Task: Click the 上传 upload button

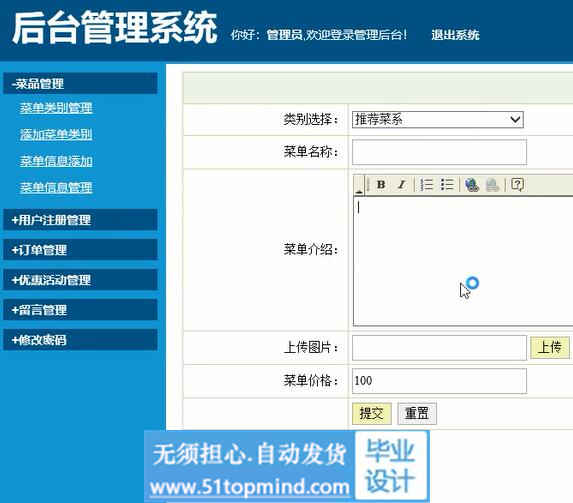Action: [550, 347]
